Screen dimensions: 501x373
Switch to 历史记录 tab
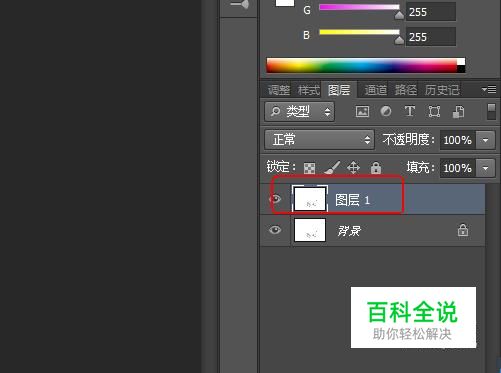click(442, 90)
